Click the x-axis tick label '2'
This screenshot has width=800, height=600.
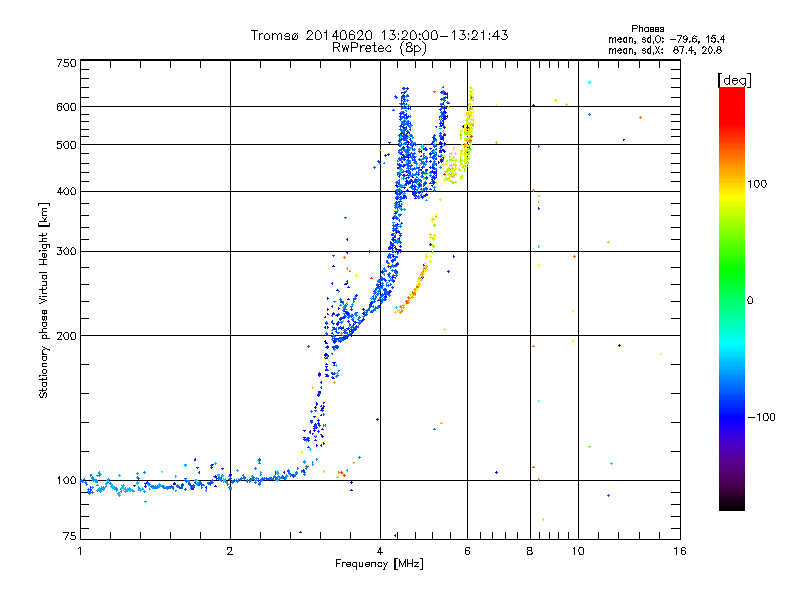tap(230, 551)
